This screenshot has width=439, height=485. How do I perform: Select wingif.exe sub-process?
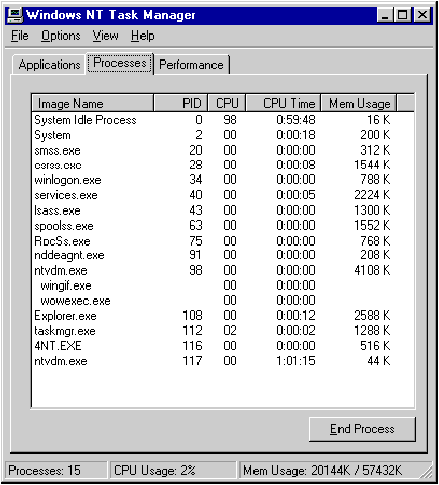tap(223, 286)
